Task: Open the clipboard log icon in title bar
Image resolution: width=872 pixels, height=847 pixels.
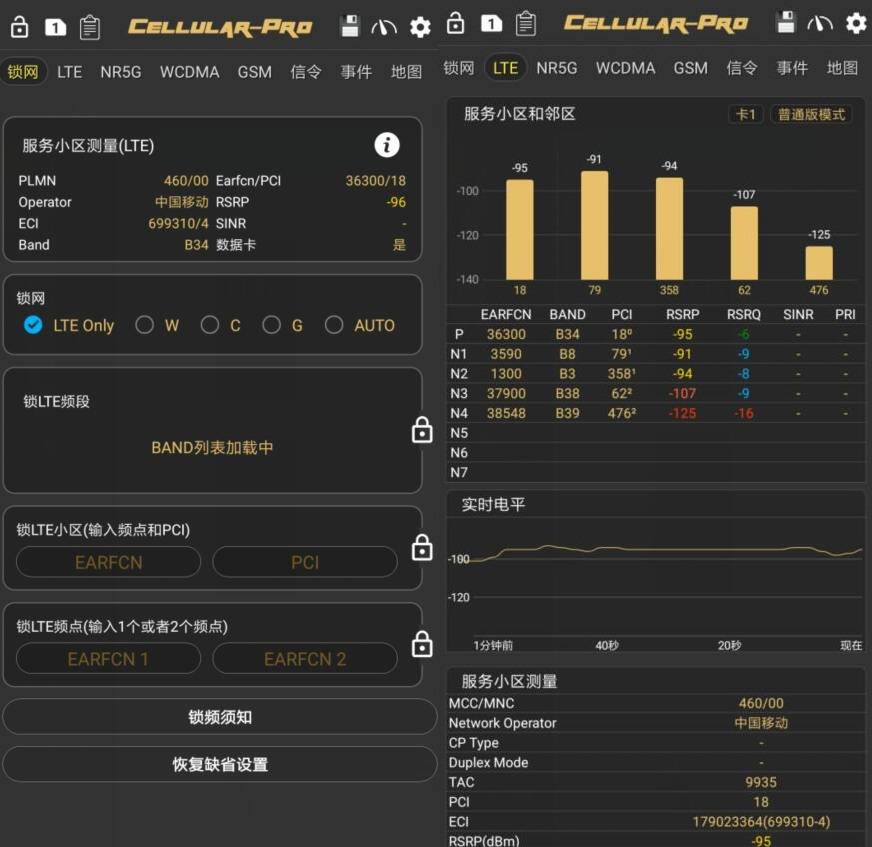Action: click(x=91, y=27)
